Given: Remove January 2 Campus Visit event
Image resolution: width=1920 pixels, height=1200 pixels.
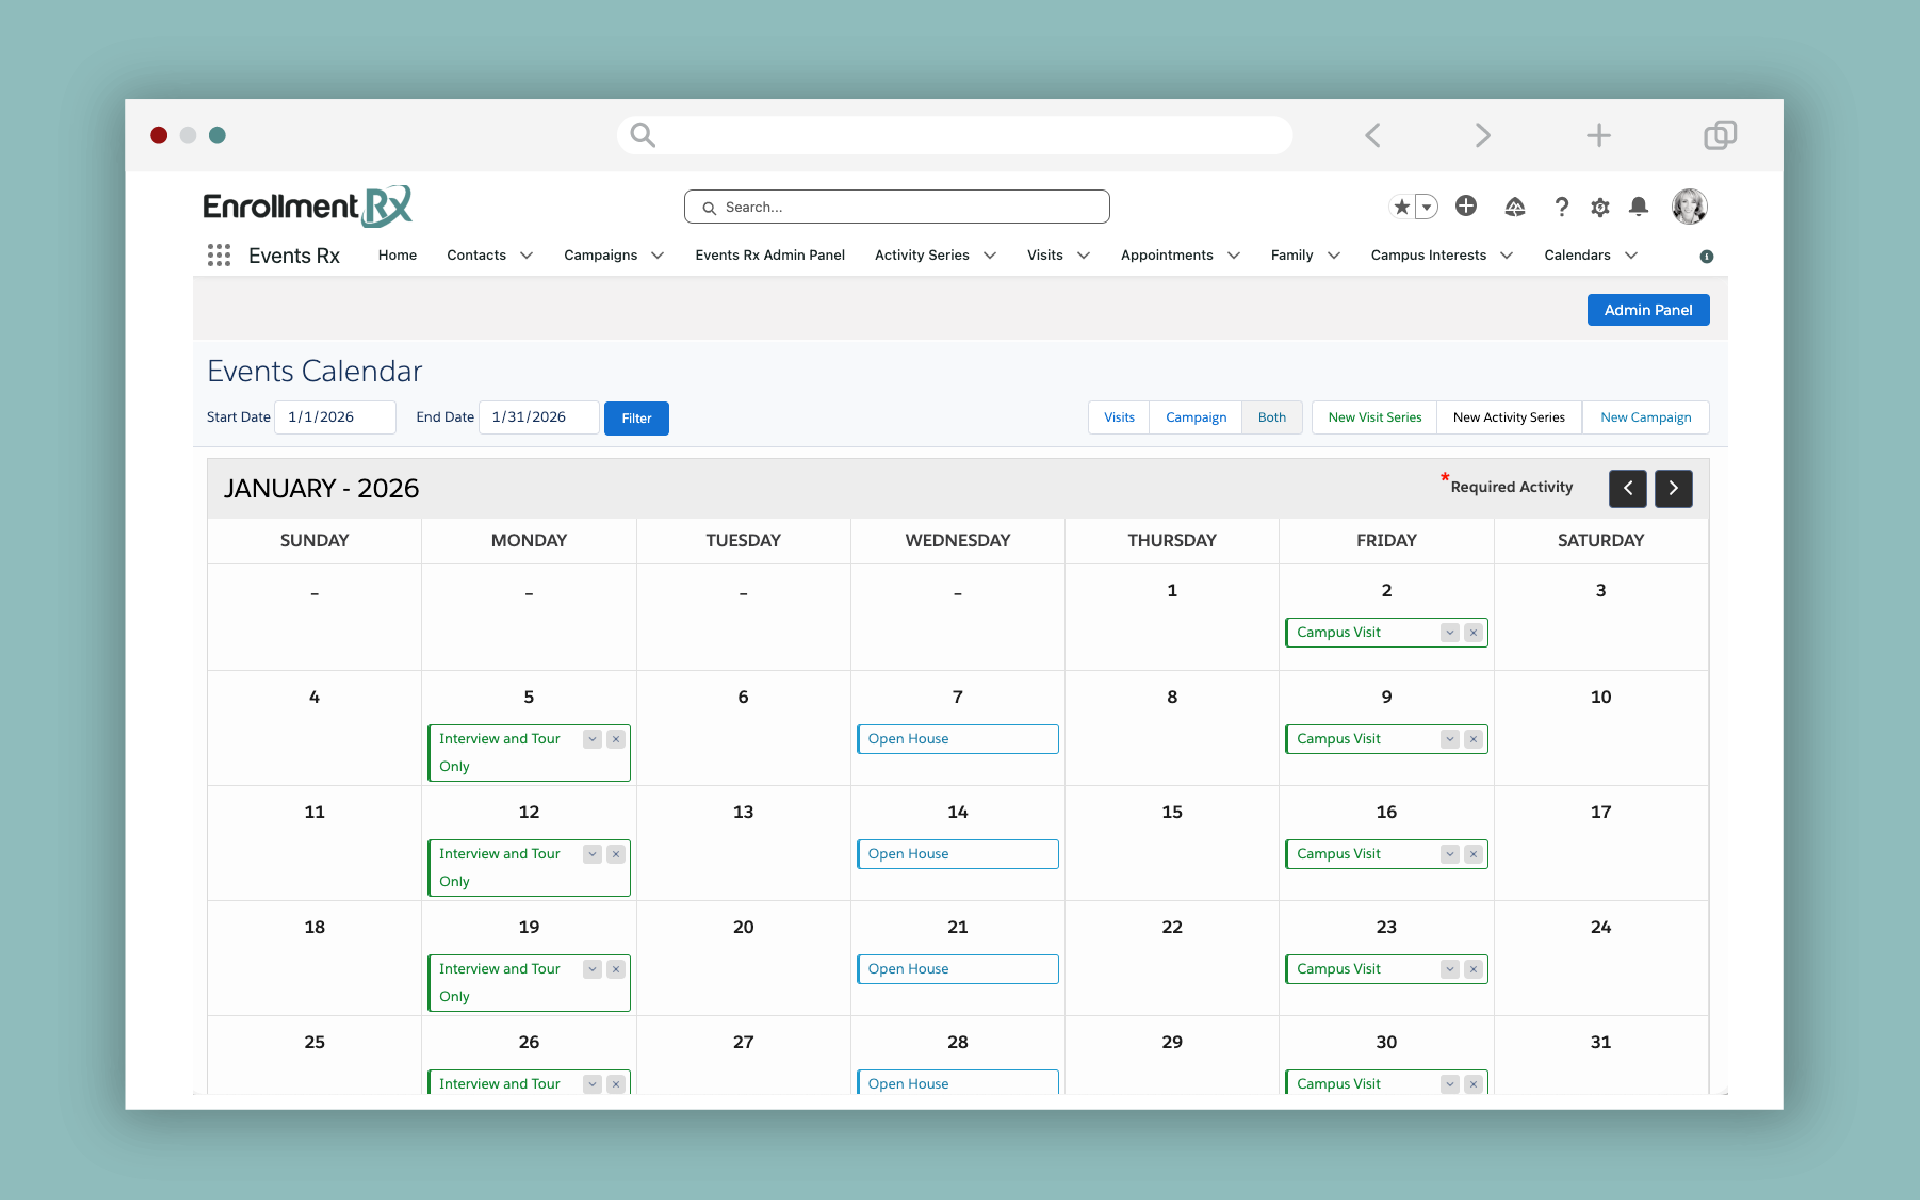Looking at the screenshot, I should pyautogui.click(x=1473, y=633).
